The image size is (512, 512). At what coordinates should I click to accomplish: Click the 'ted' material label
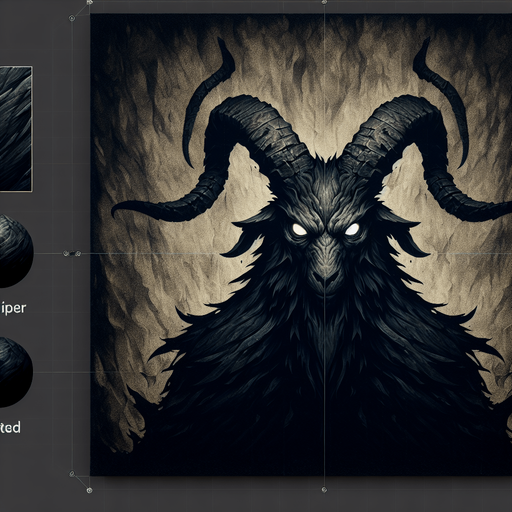[x=10, y=427]
